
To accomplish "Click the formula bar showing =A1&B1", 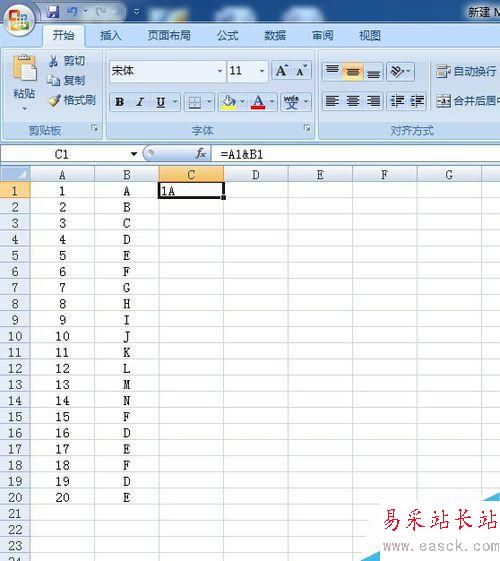I will pos(356,154).
